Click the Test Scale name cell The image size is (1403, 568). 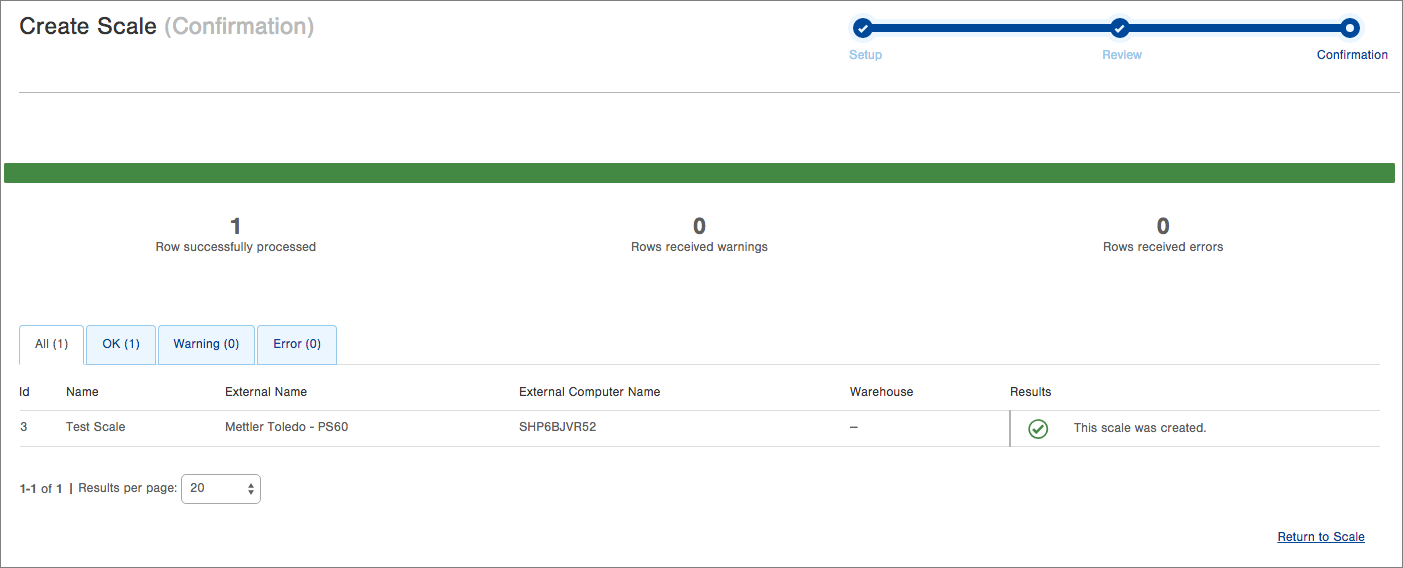(x=95, y=427)
